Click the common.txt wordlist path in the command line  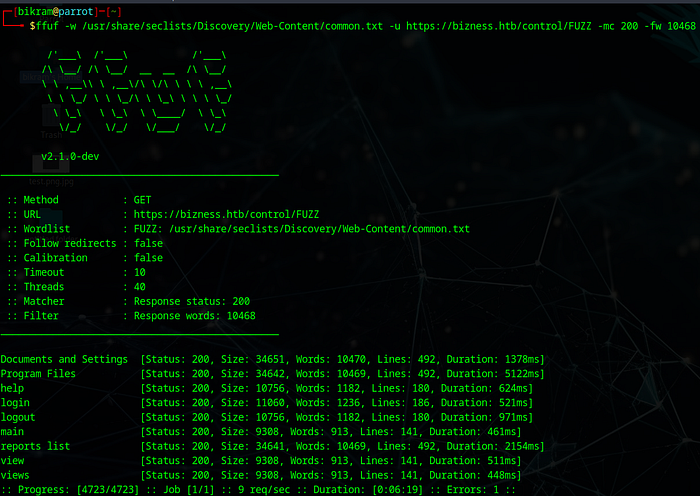click(x=233, y=26)
